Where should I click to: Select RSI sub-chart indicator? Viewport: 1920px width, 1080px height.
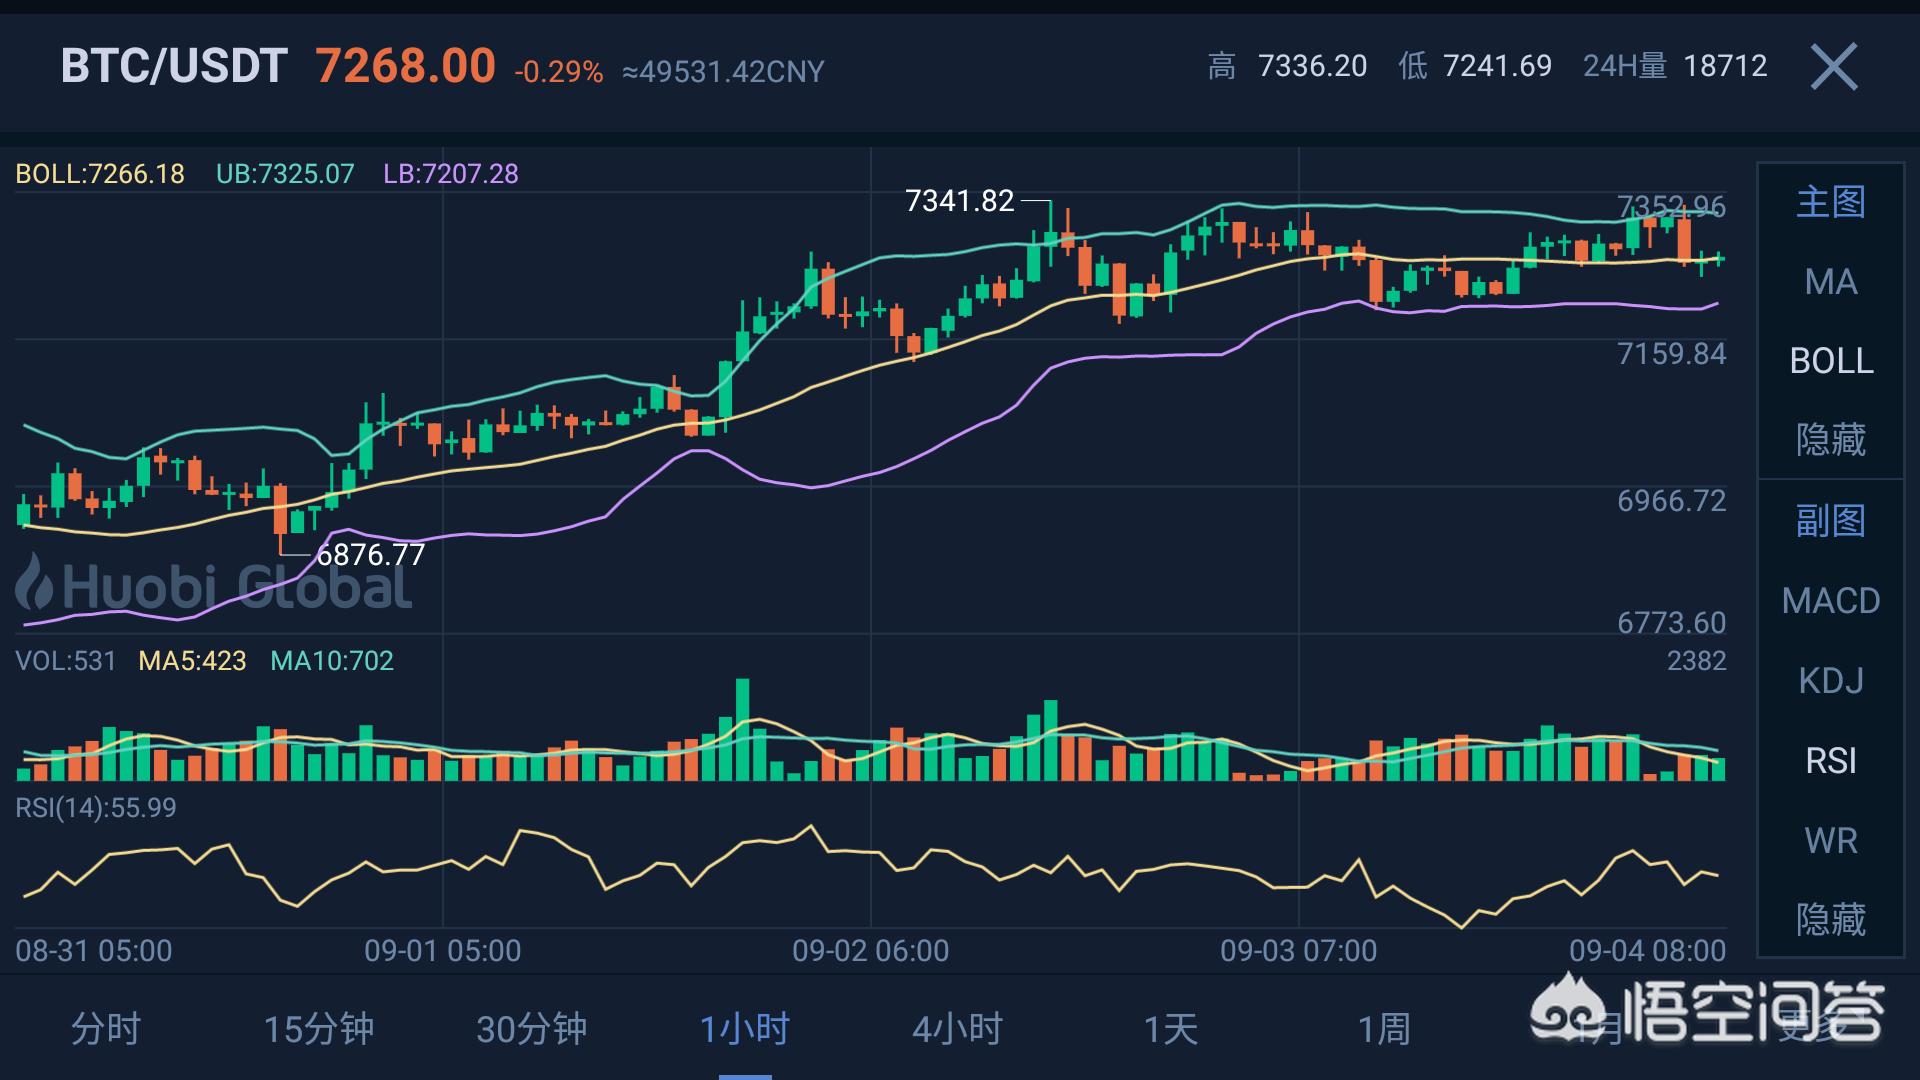coord(1831,761)
